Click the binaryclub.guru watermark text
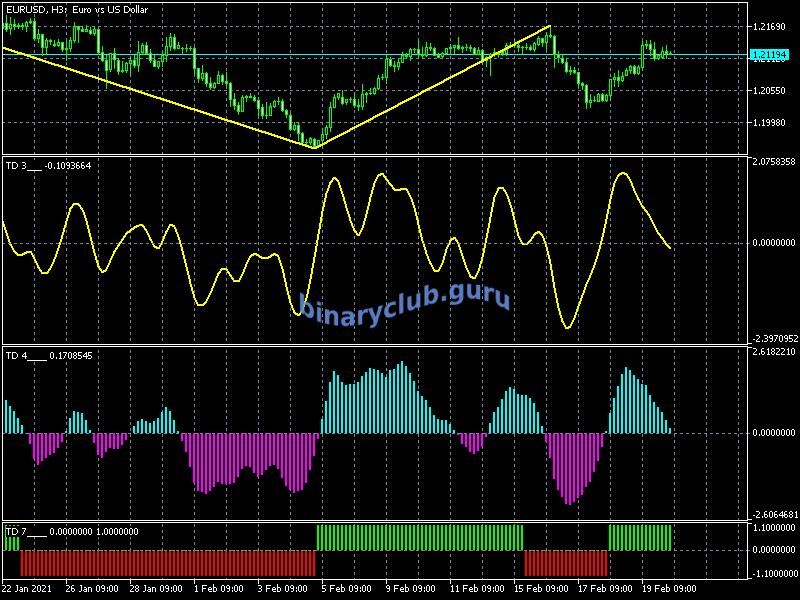The image size is (800, 600). 405,303
